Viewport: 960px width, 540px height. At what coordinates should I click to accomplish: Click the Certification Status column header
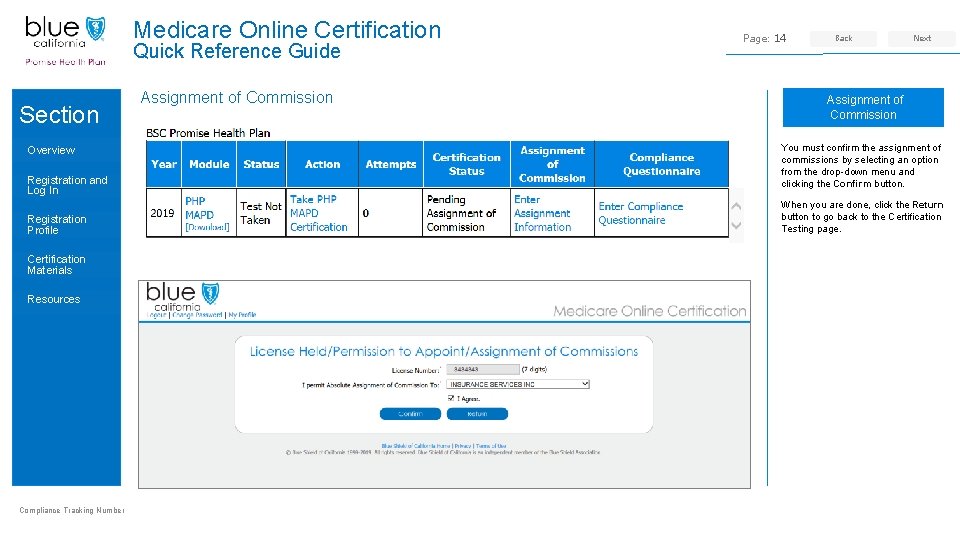(x=467, y=164)
